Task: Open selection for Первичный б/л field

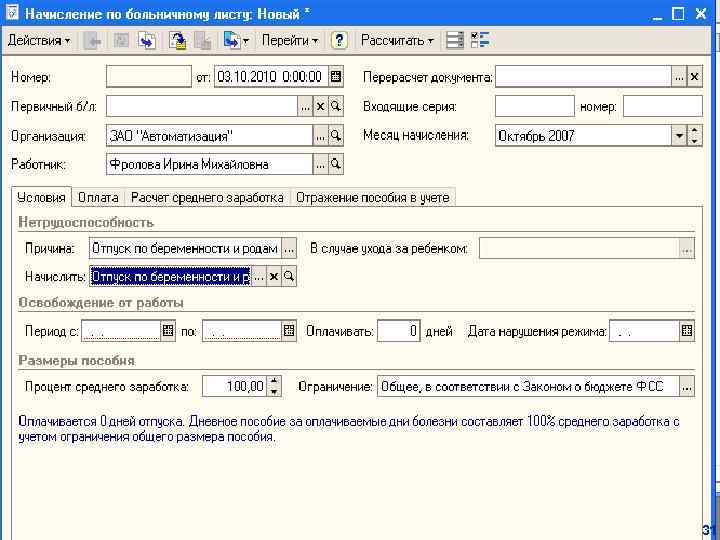Action: coord(305,107)
